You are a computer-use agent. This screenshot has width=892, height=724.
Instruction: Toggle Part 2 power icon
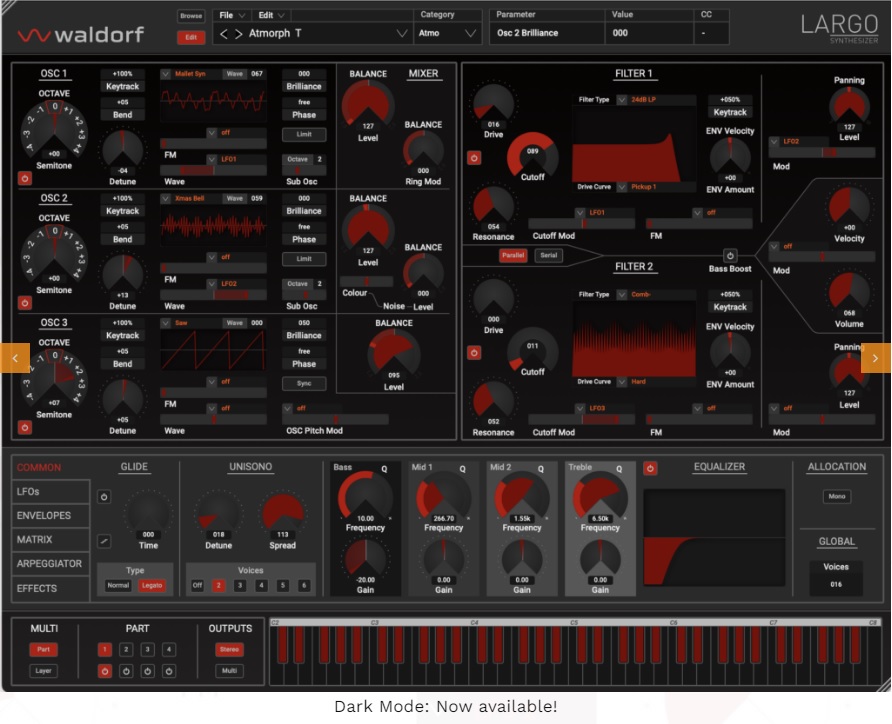pyautogui.click(x=126, y=671)
